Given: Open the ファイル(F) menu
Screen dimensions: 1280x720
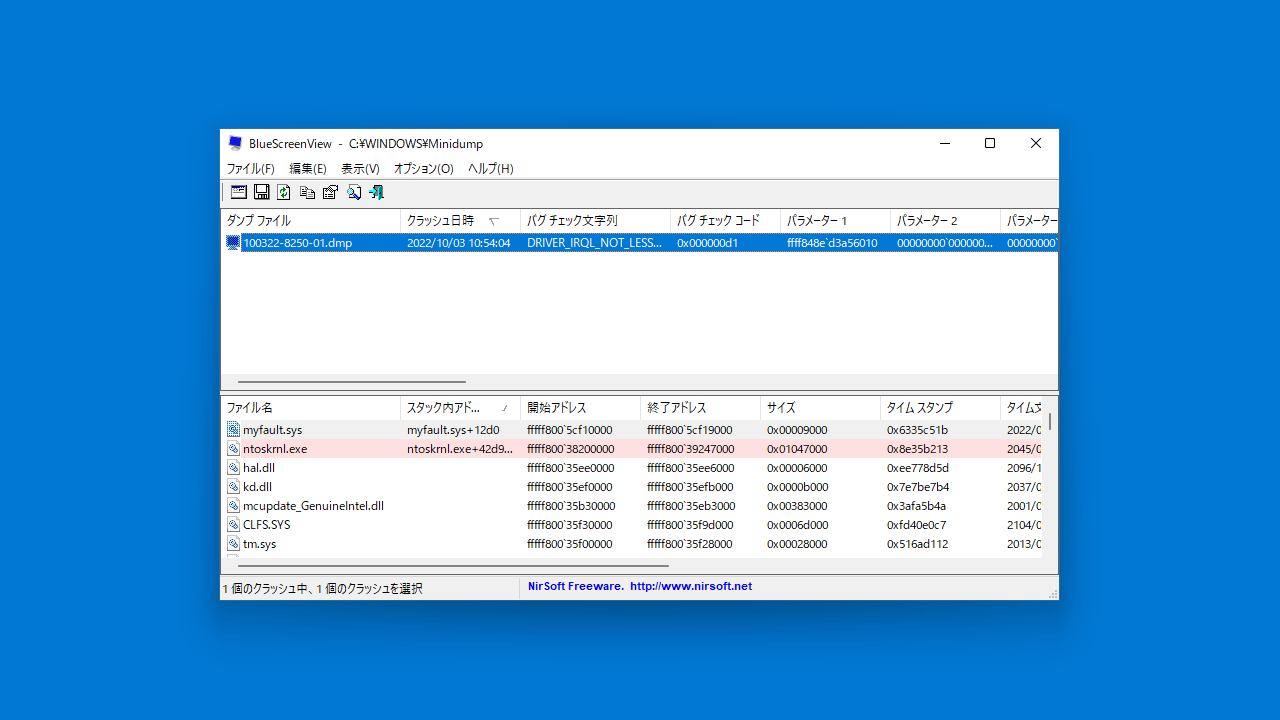Looking at the screenshot, I should [250, 169].
